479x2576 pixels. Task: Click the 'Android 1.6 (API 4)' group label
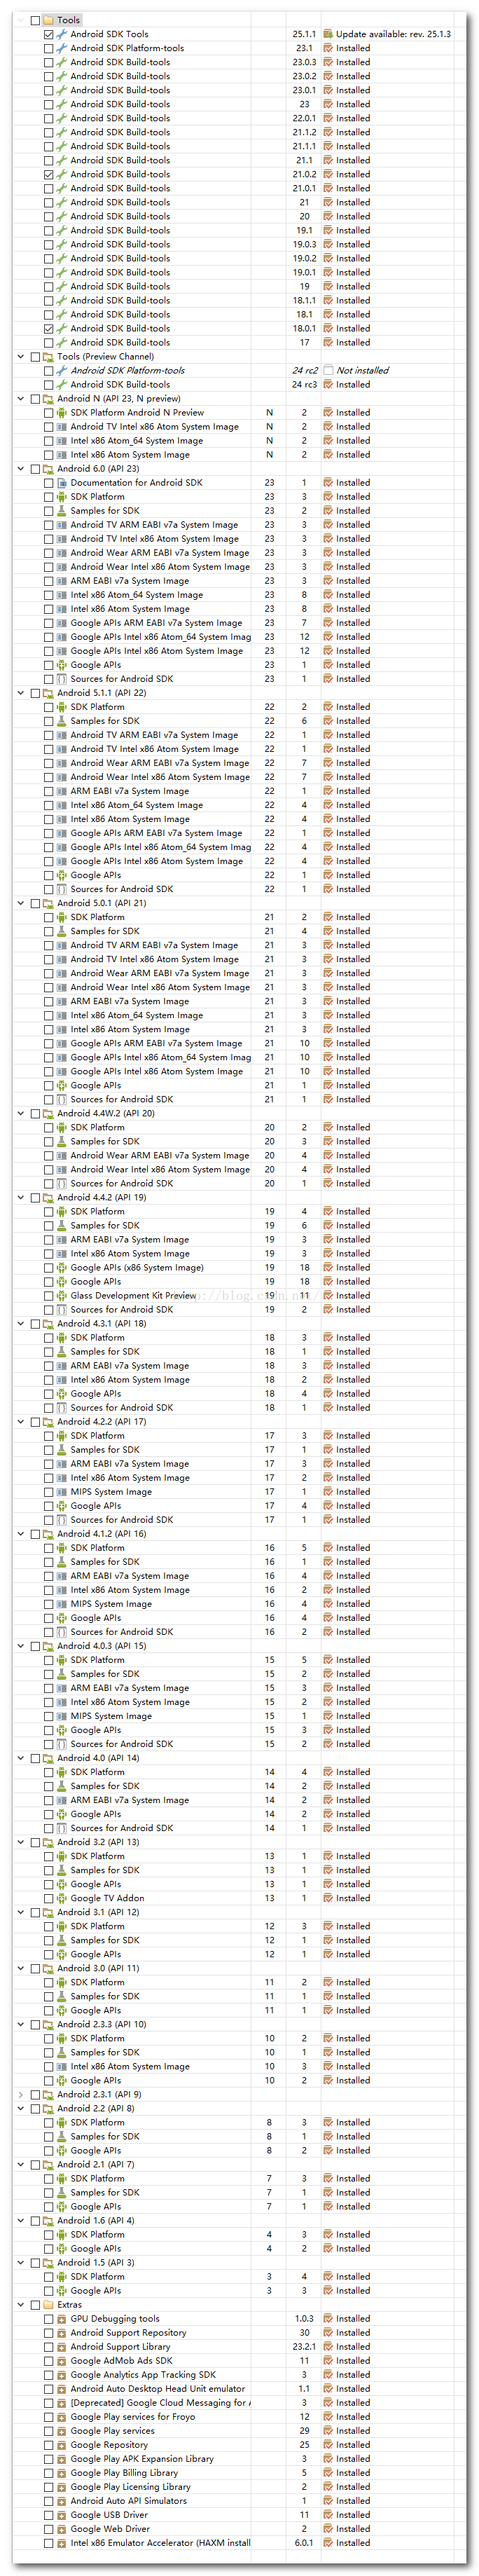(95, 2220)
